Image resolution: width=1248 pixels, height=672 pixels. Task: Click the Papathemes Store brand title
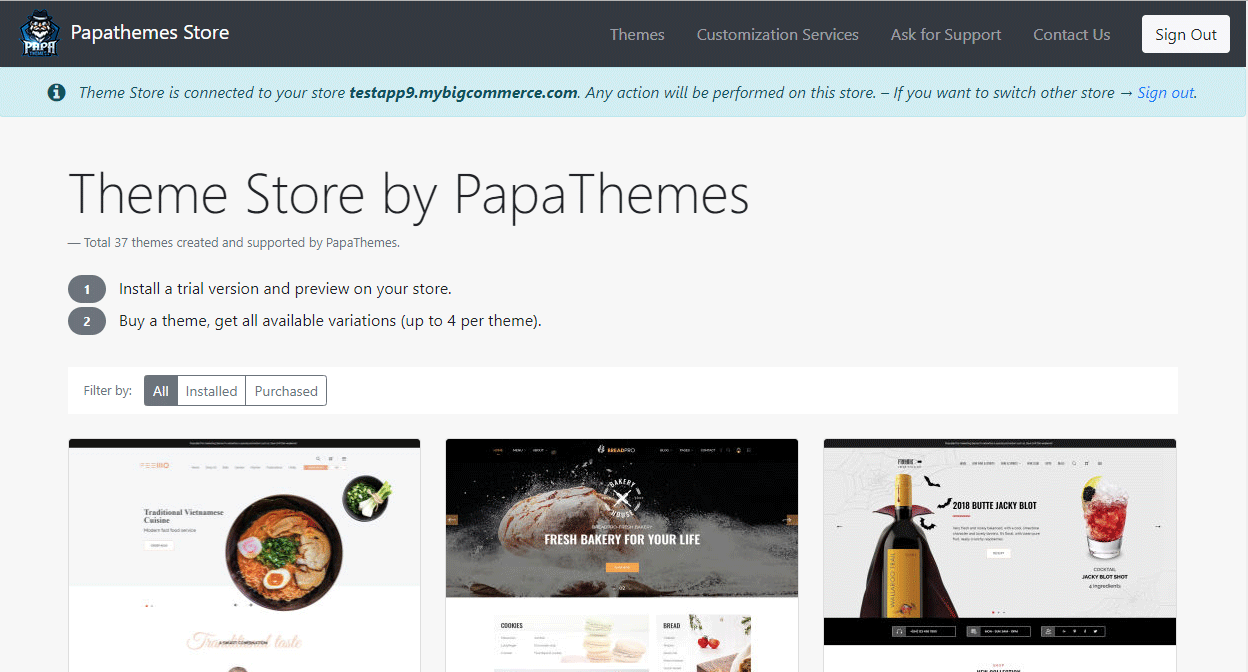point(150,32)
